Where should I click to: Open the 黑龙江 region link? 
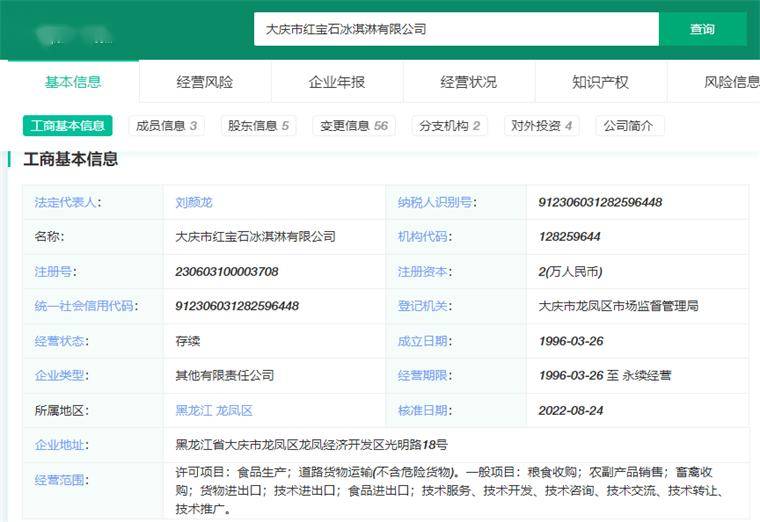[x=193, y=411]
